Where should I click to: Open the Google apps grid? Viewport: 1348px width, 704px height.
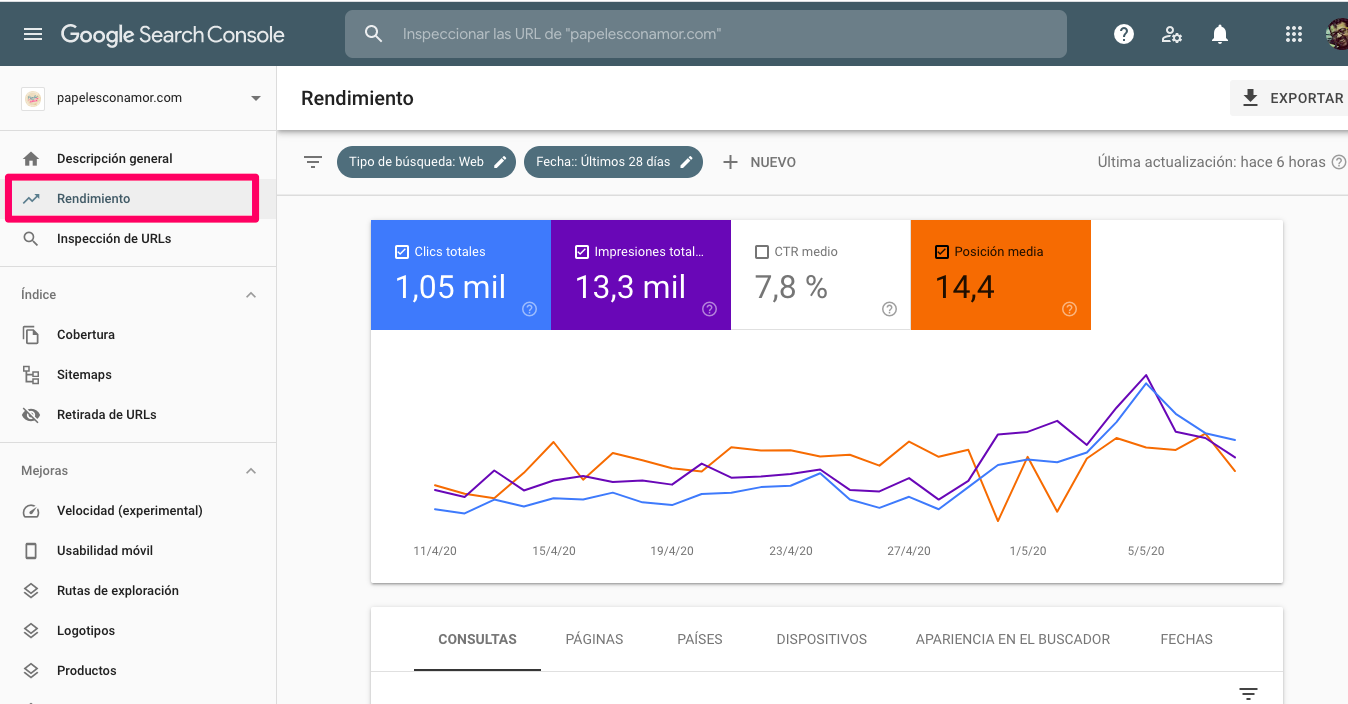coord(1294,34)
